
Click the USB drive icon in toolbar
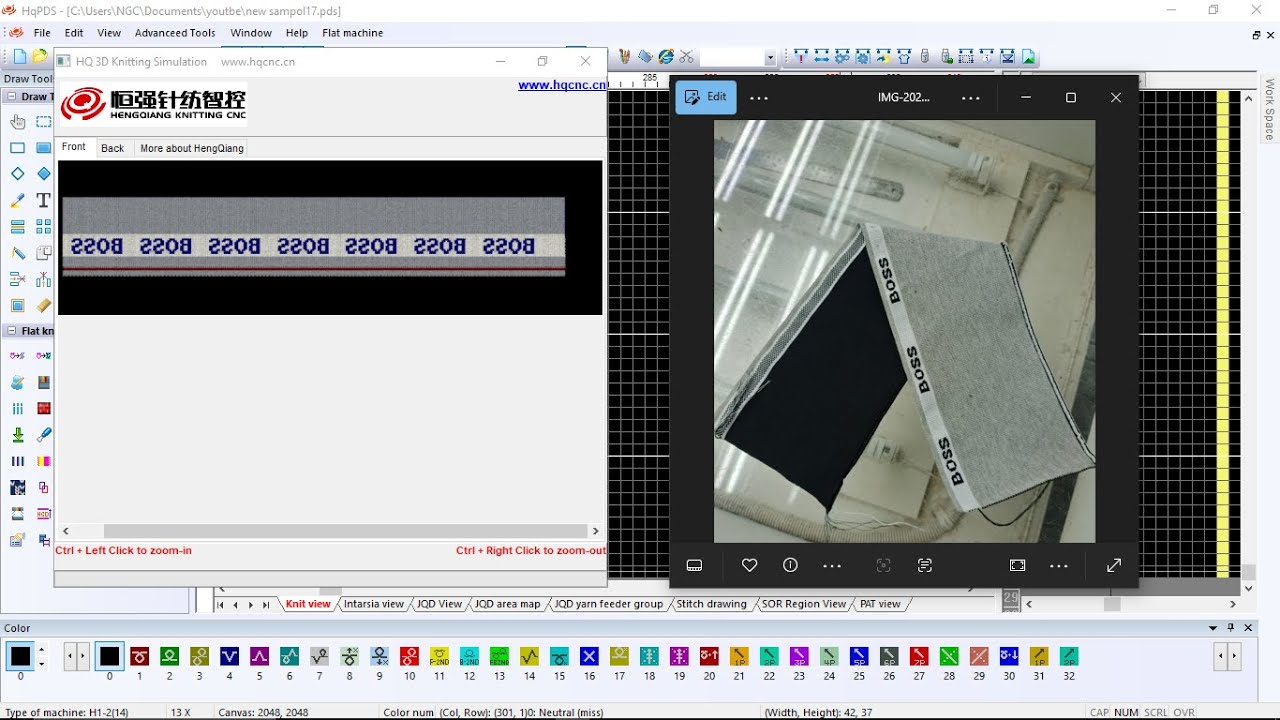click(925, 57)
